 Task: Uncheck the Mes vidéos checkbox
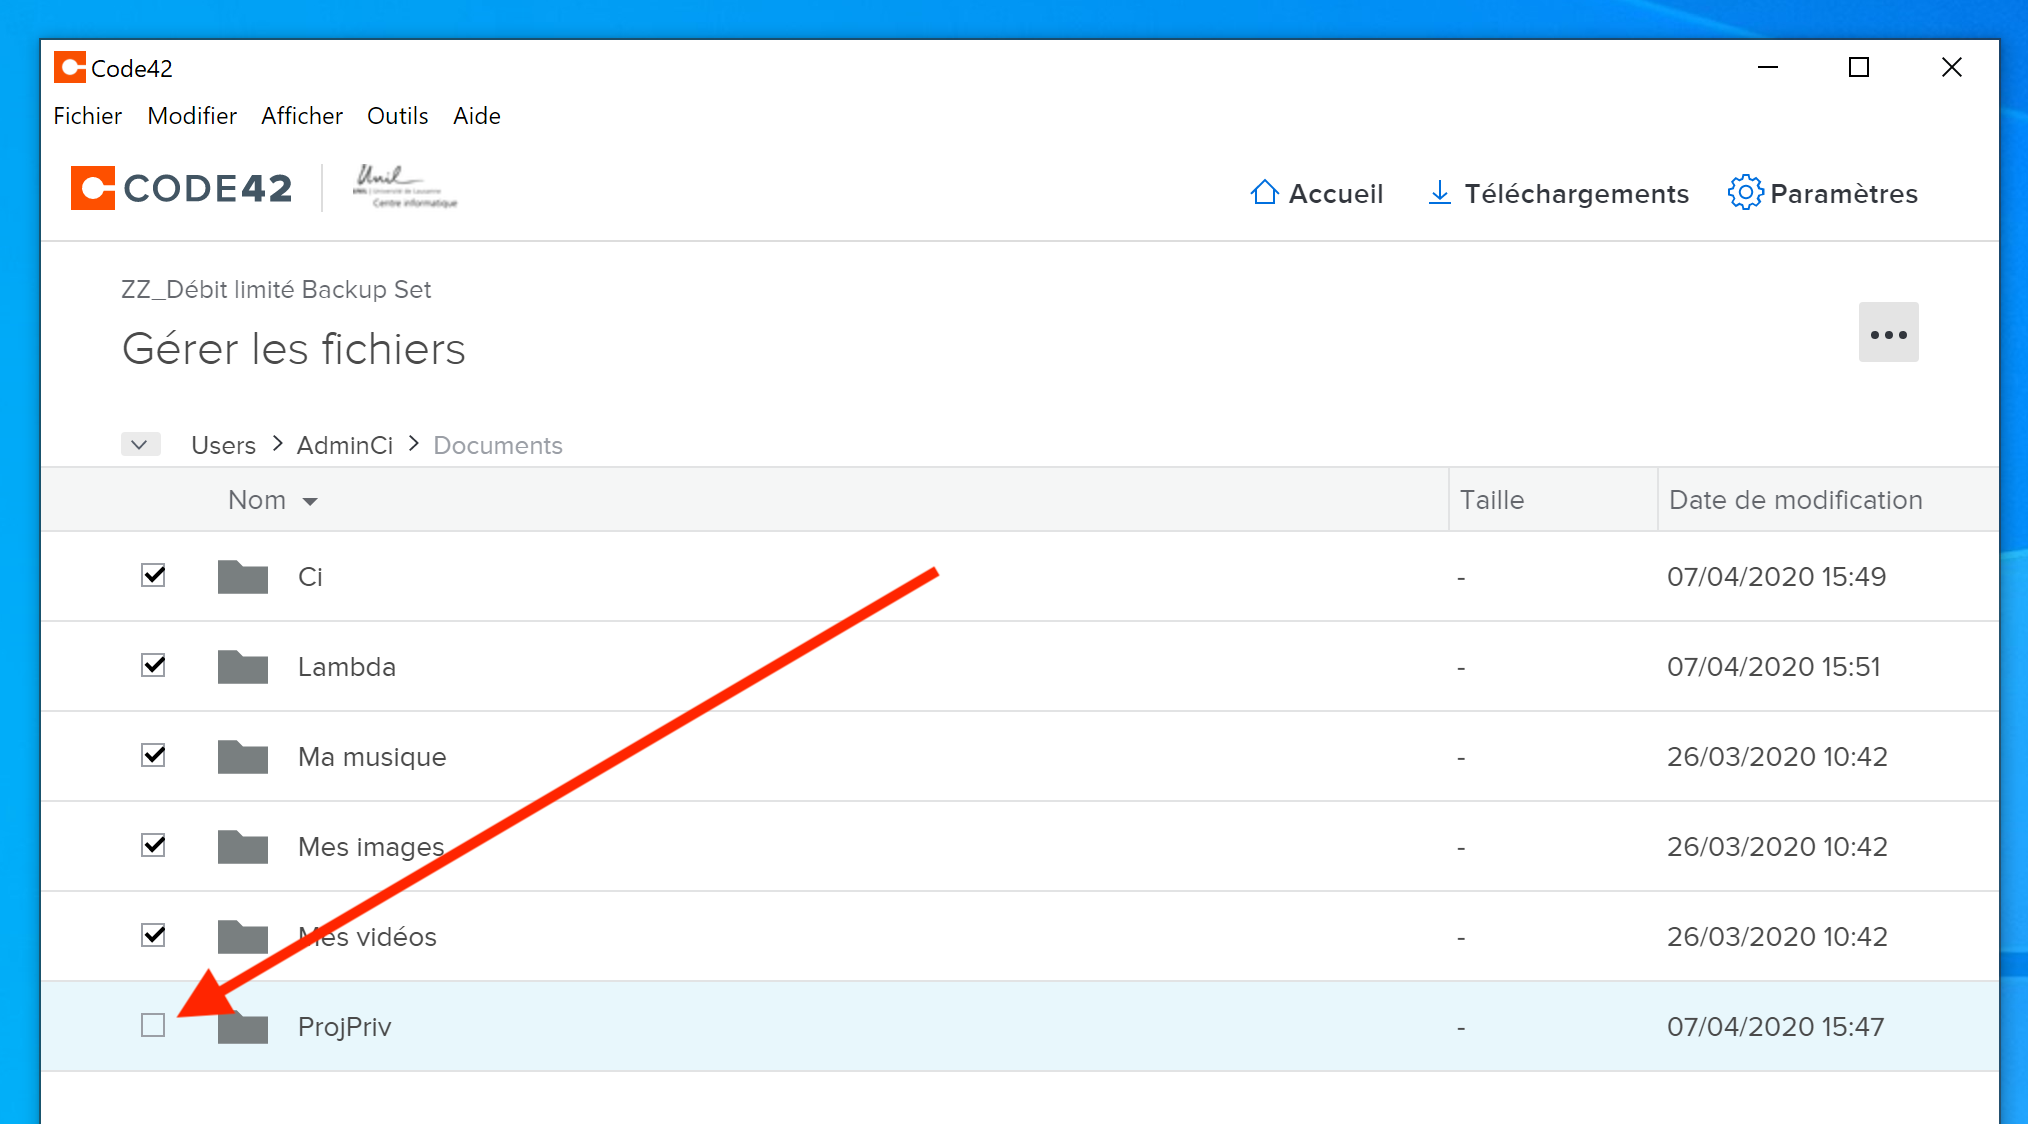click(153, 935)
